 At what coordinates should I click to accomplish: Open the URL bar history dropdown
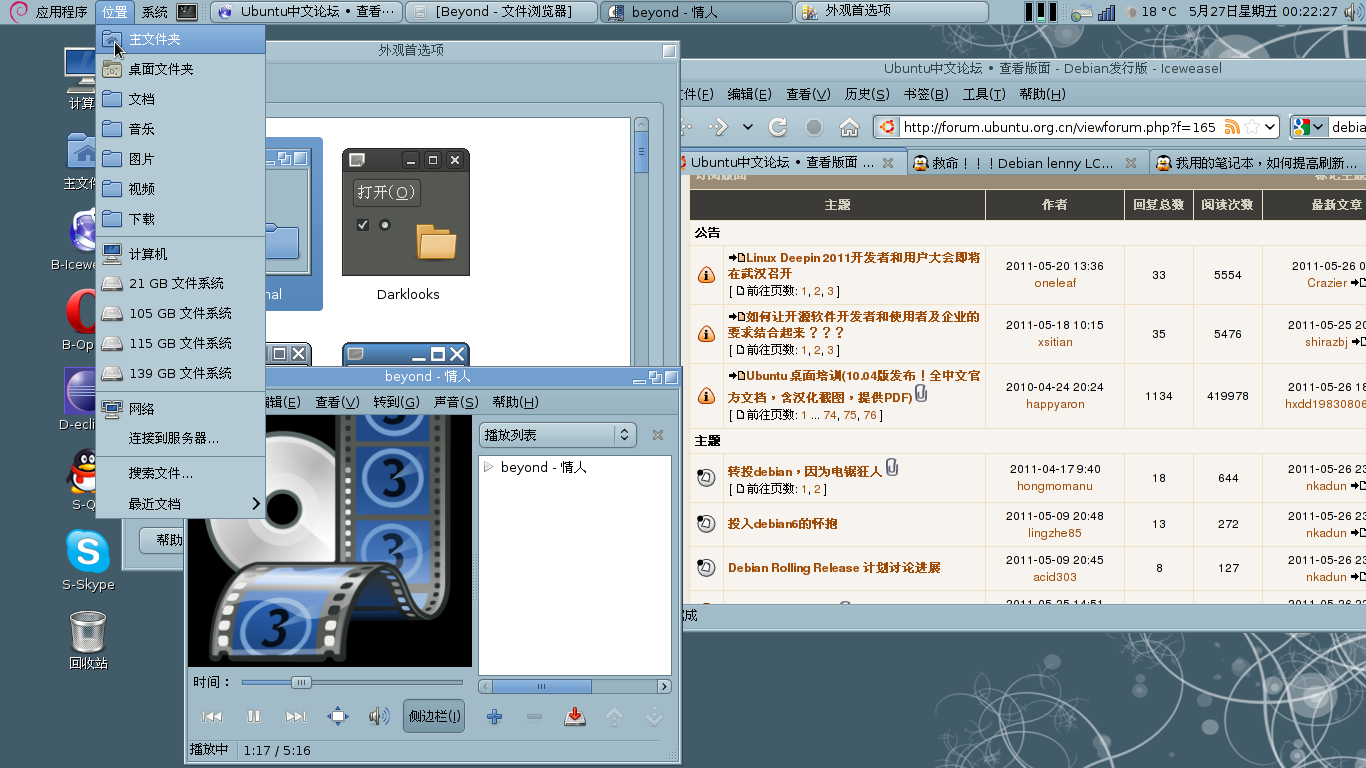tap(1270, 127)
